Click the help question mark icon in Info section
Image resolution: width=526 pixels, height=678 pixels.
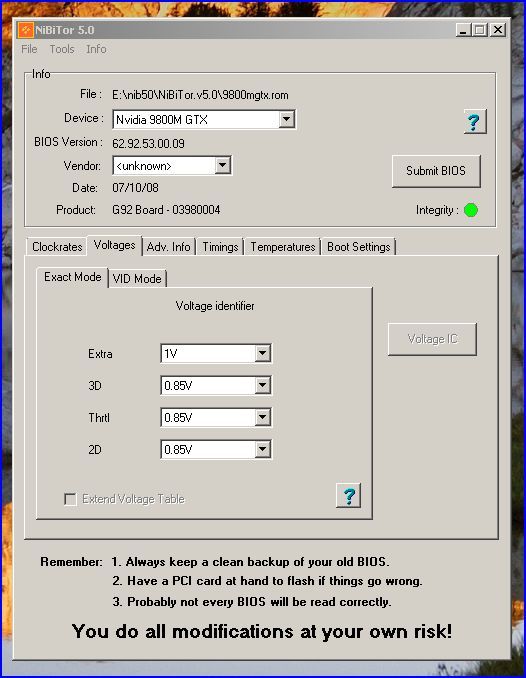(475, 122)
